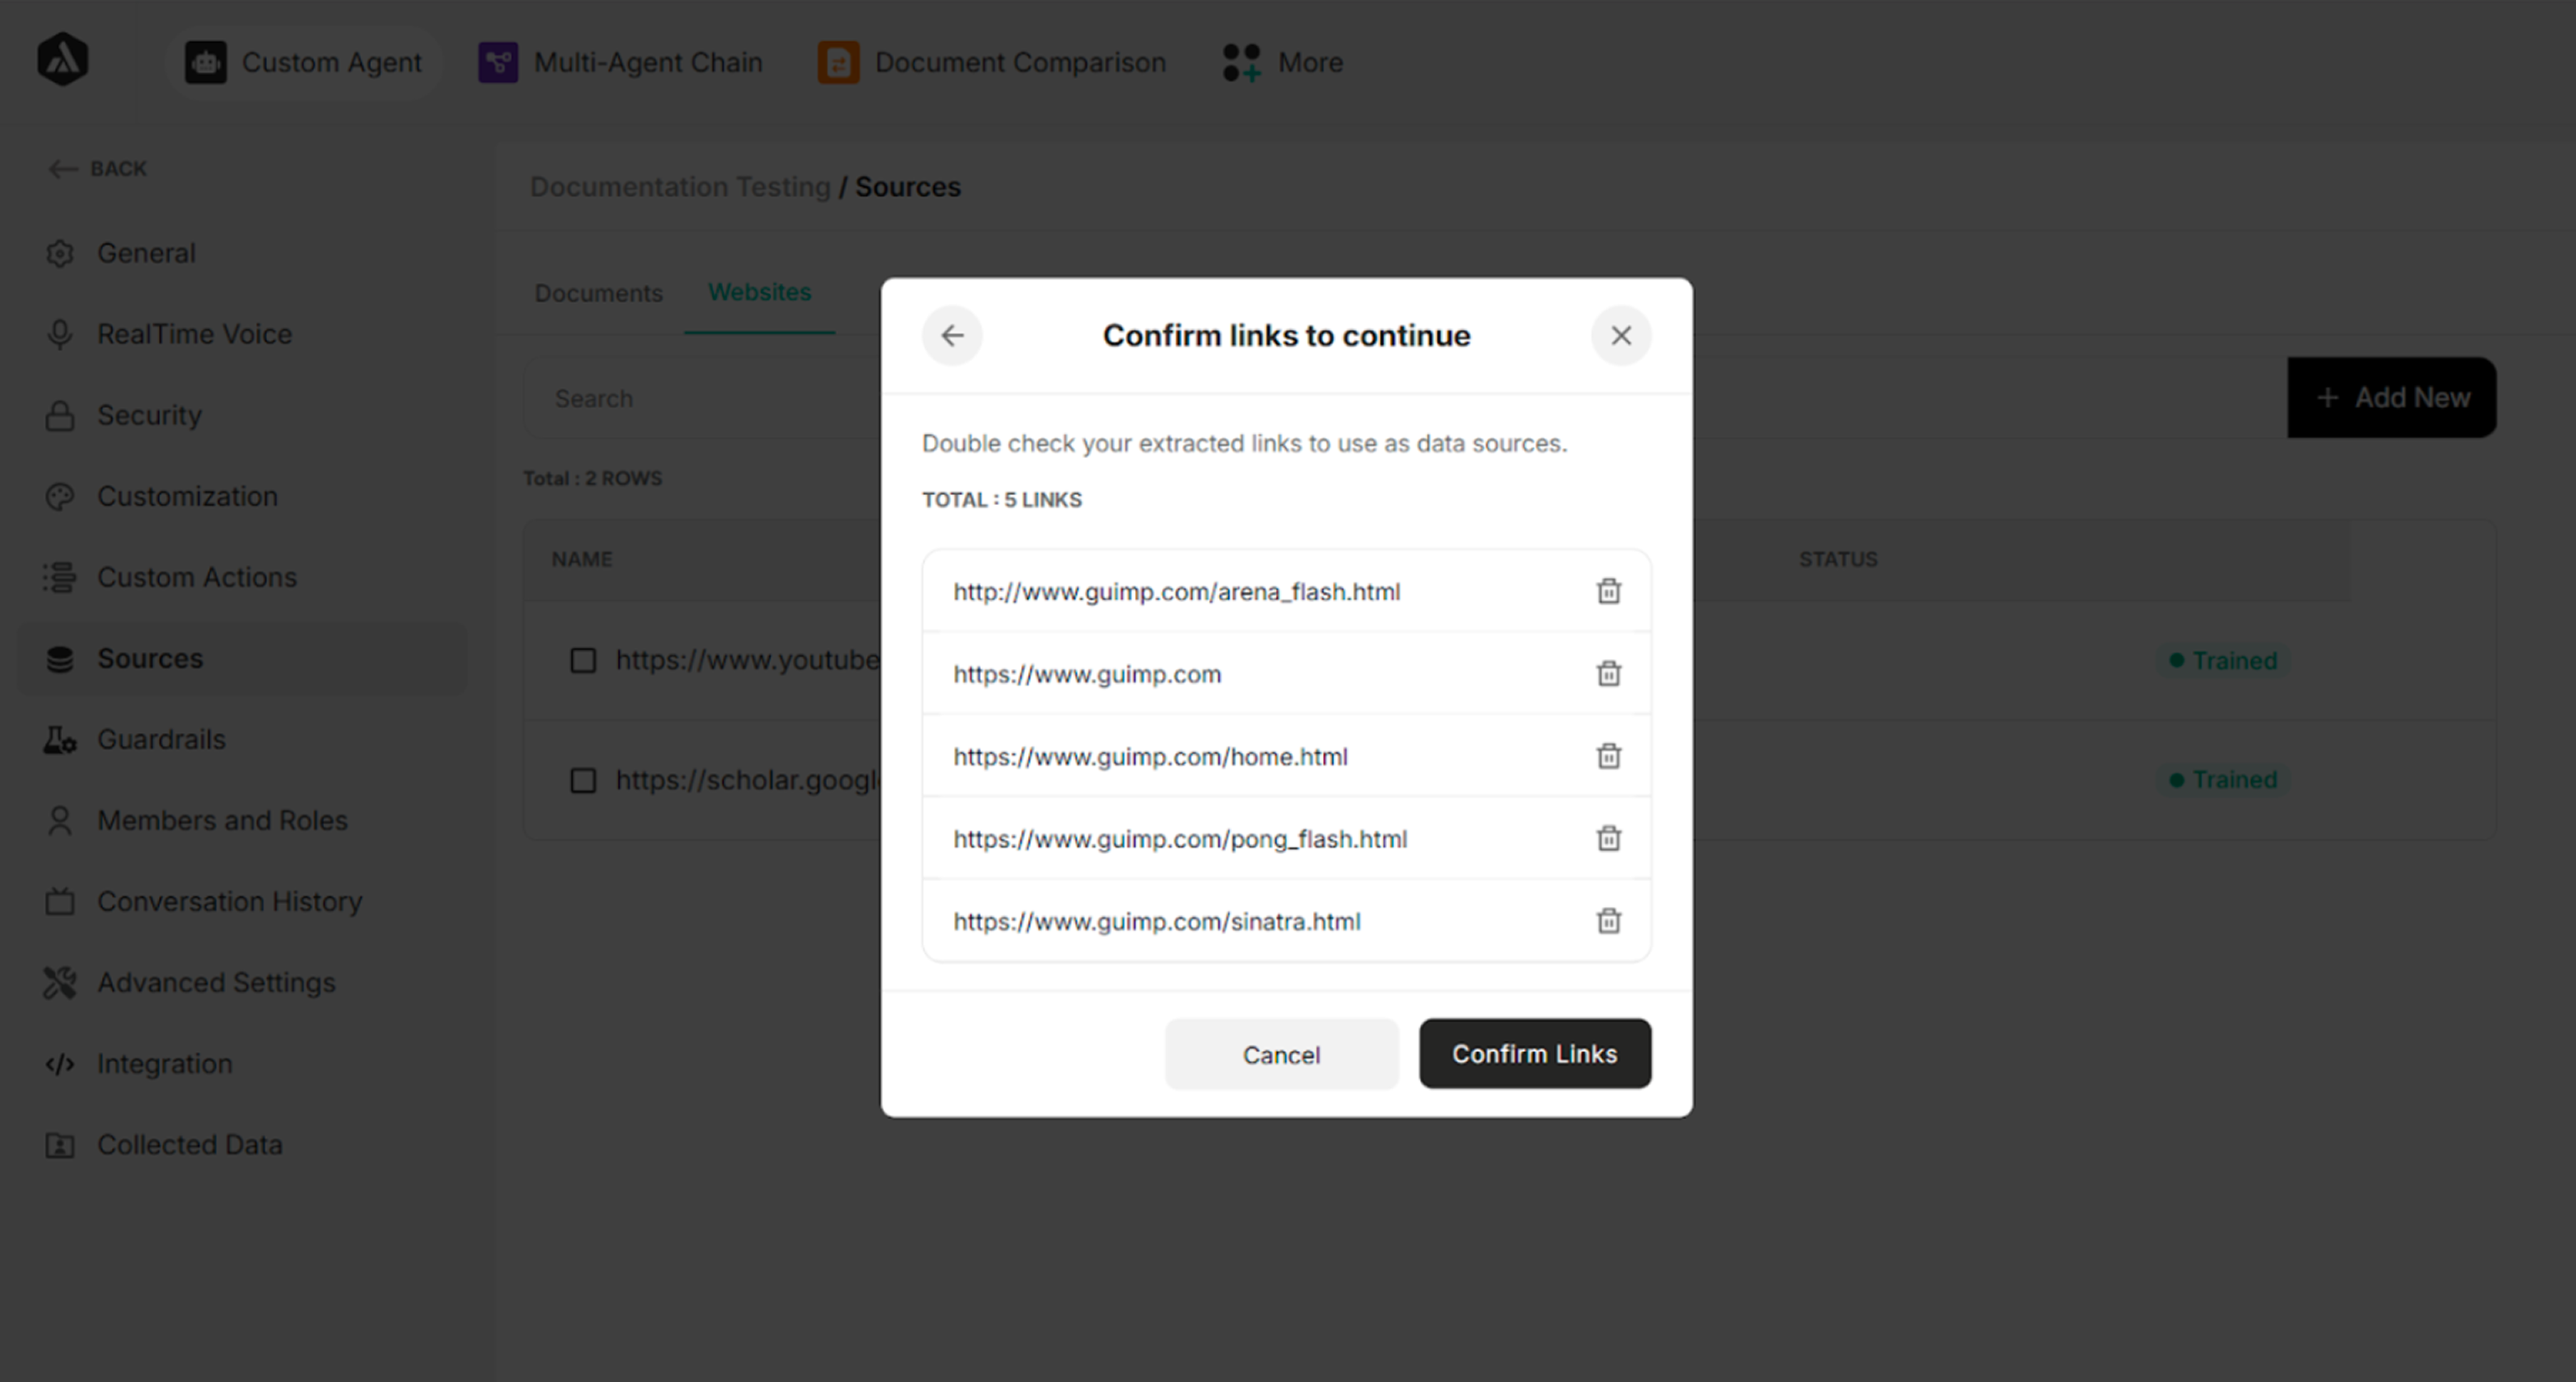Open the RealTime Voice microphone icon

59,333
